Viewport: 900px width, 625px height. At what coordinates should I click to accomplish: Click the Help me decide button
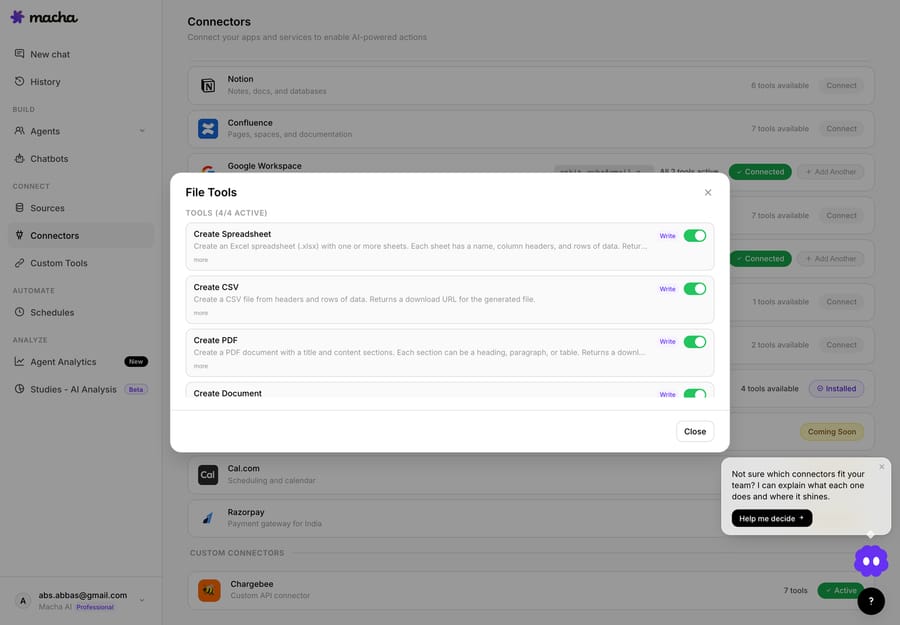[771, 518]
